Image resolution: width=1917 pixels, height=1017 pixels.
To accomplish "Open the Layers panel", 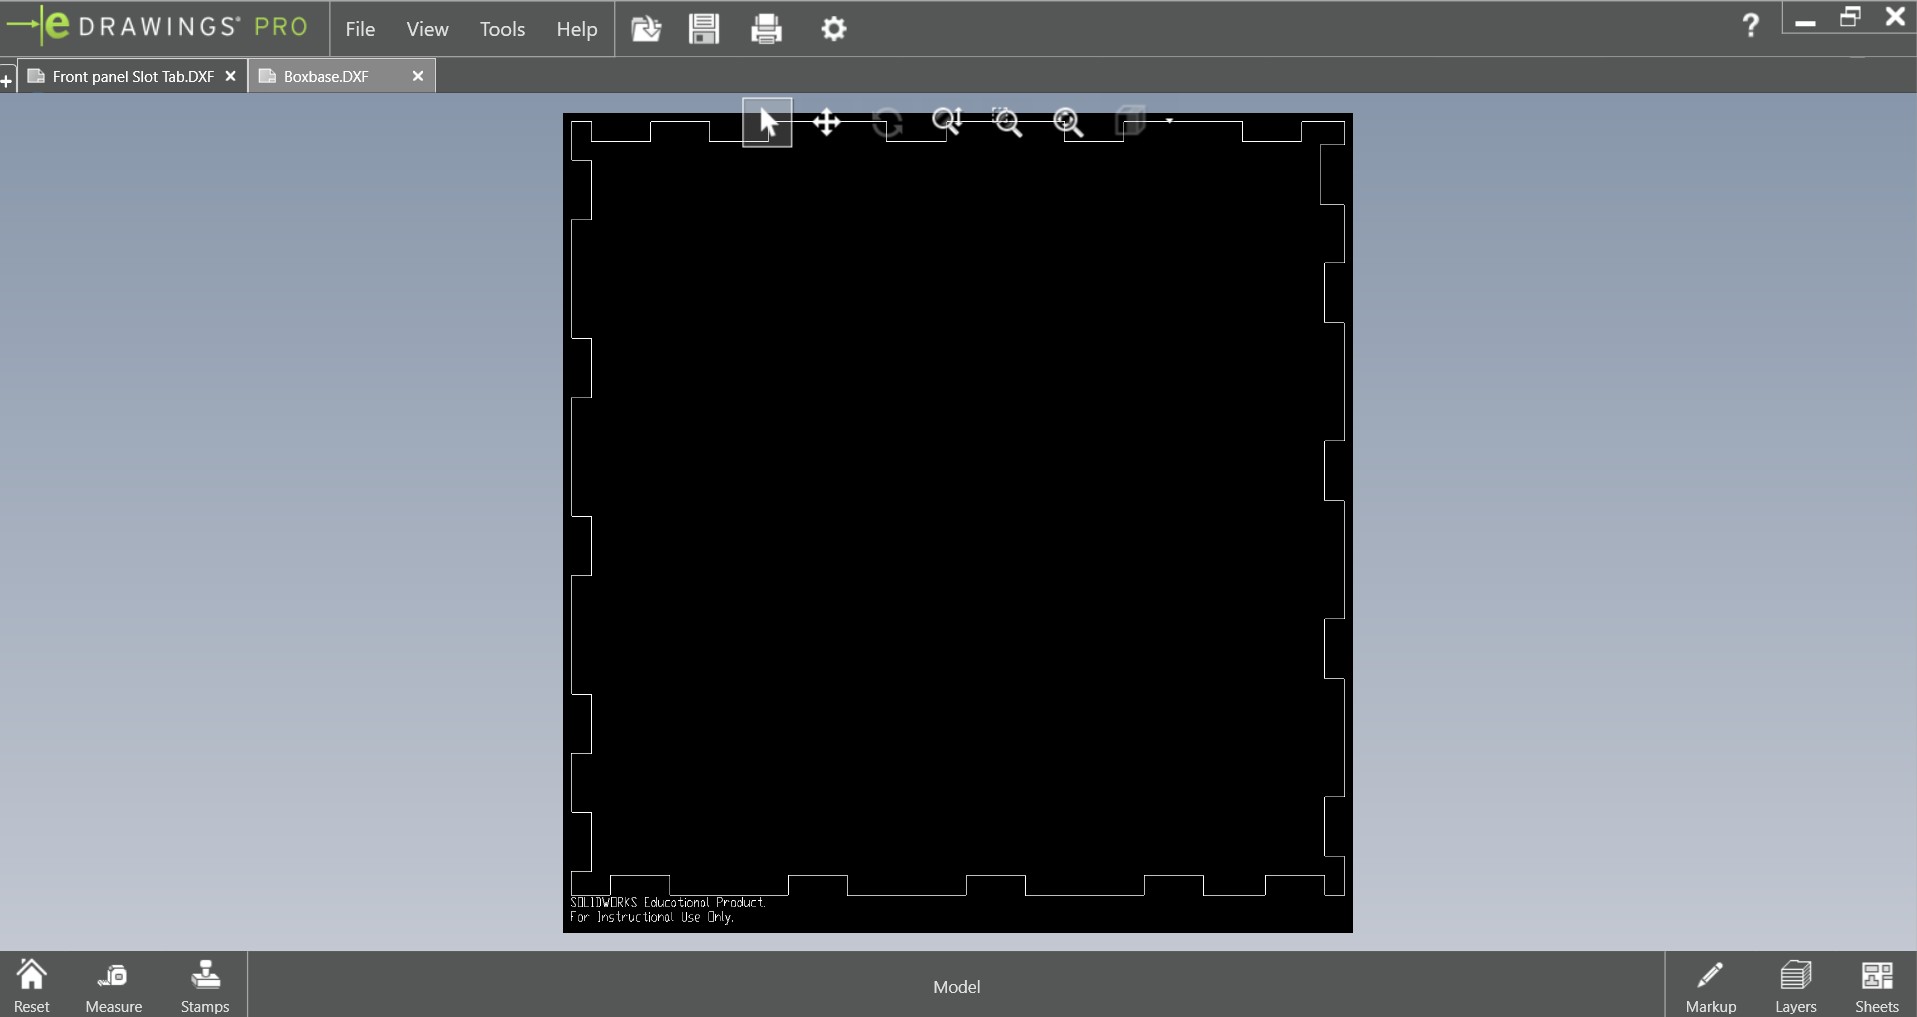I will 1796,986.
